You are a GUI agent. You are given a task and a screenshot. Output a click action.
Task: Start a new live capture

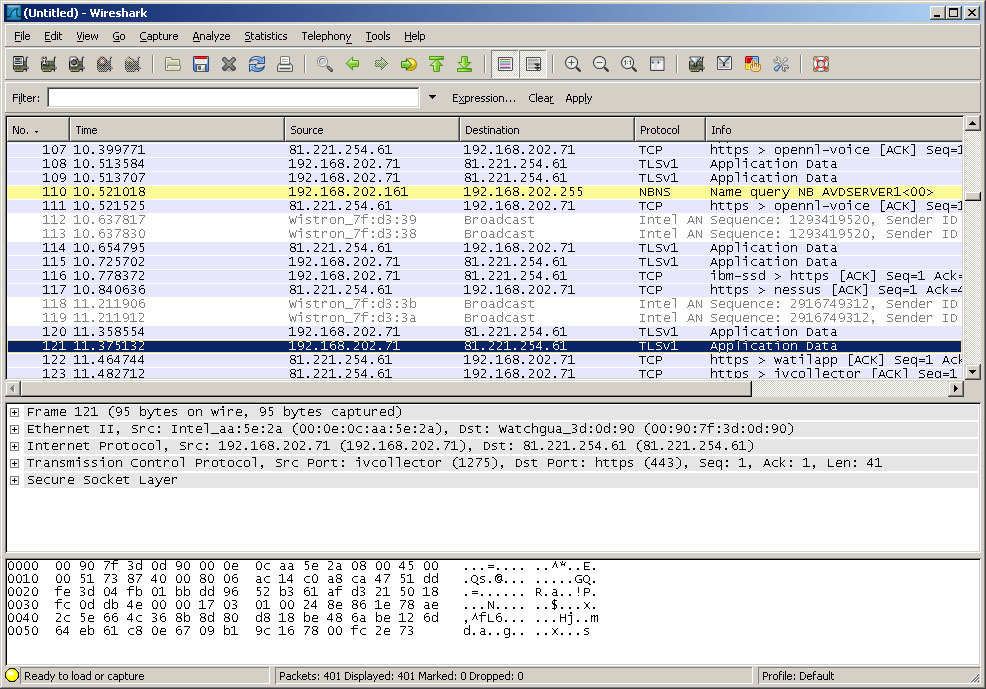pyautogui.click(x=77, y=64)
